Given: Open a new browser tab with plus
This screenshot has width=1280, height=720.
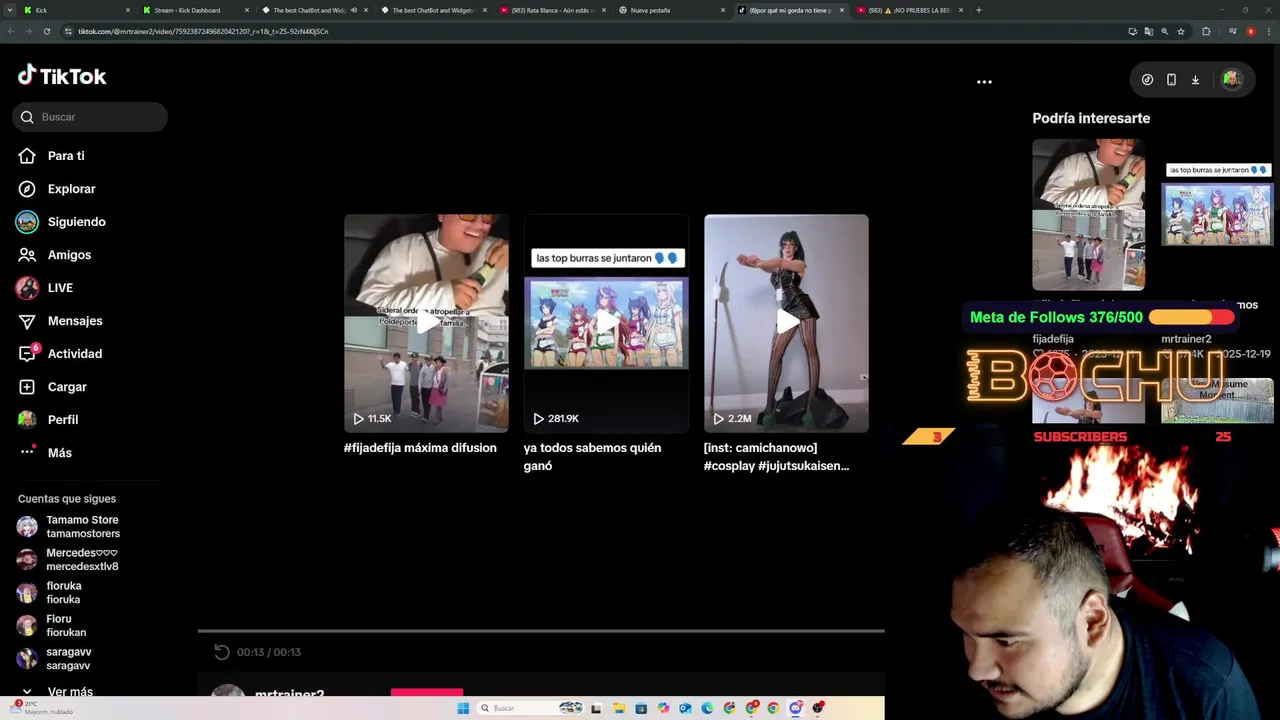Looking at the screenshot, I should [x=978, y=10].
